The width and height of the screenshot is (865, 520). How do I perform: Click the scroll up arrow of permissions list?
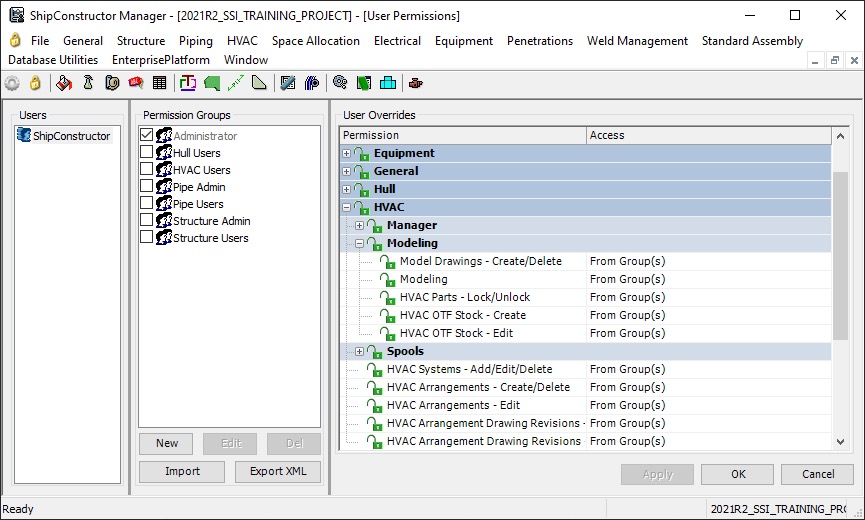click(x=840, y=136)
